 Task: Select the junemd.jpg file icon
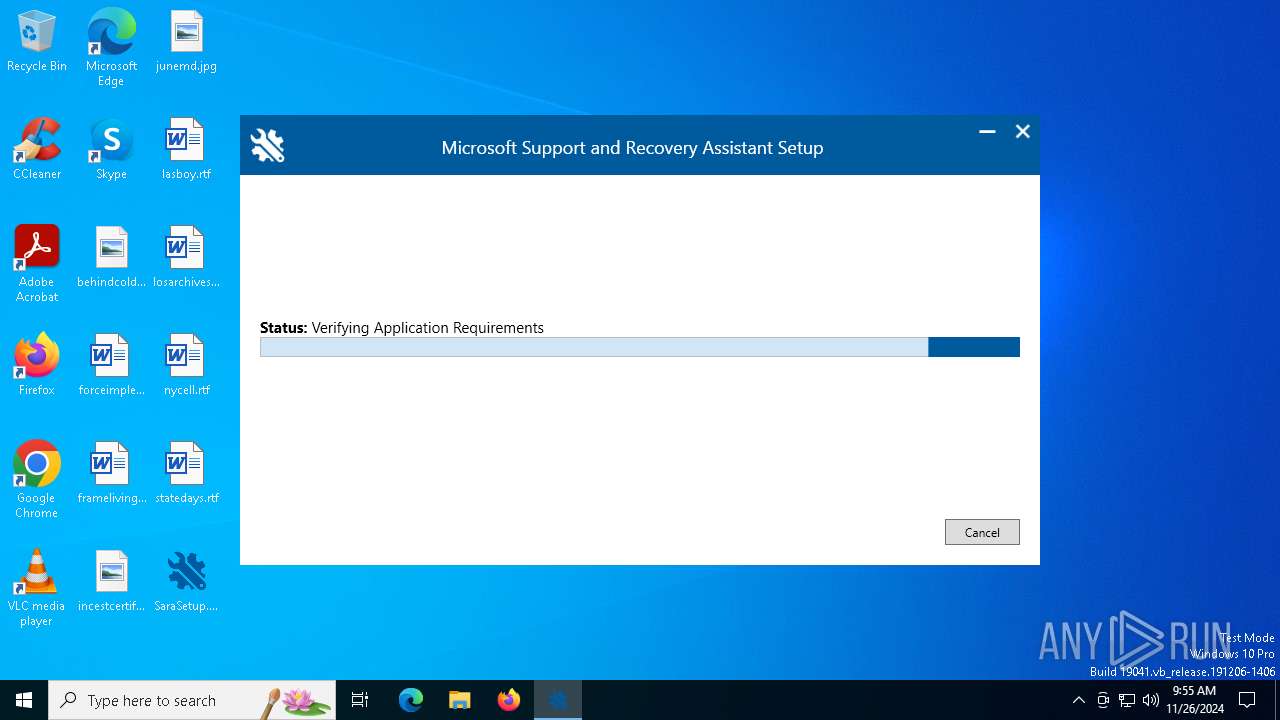pos(186,42)
